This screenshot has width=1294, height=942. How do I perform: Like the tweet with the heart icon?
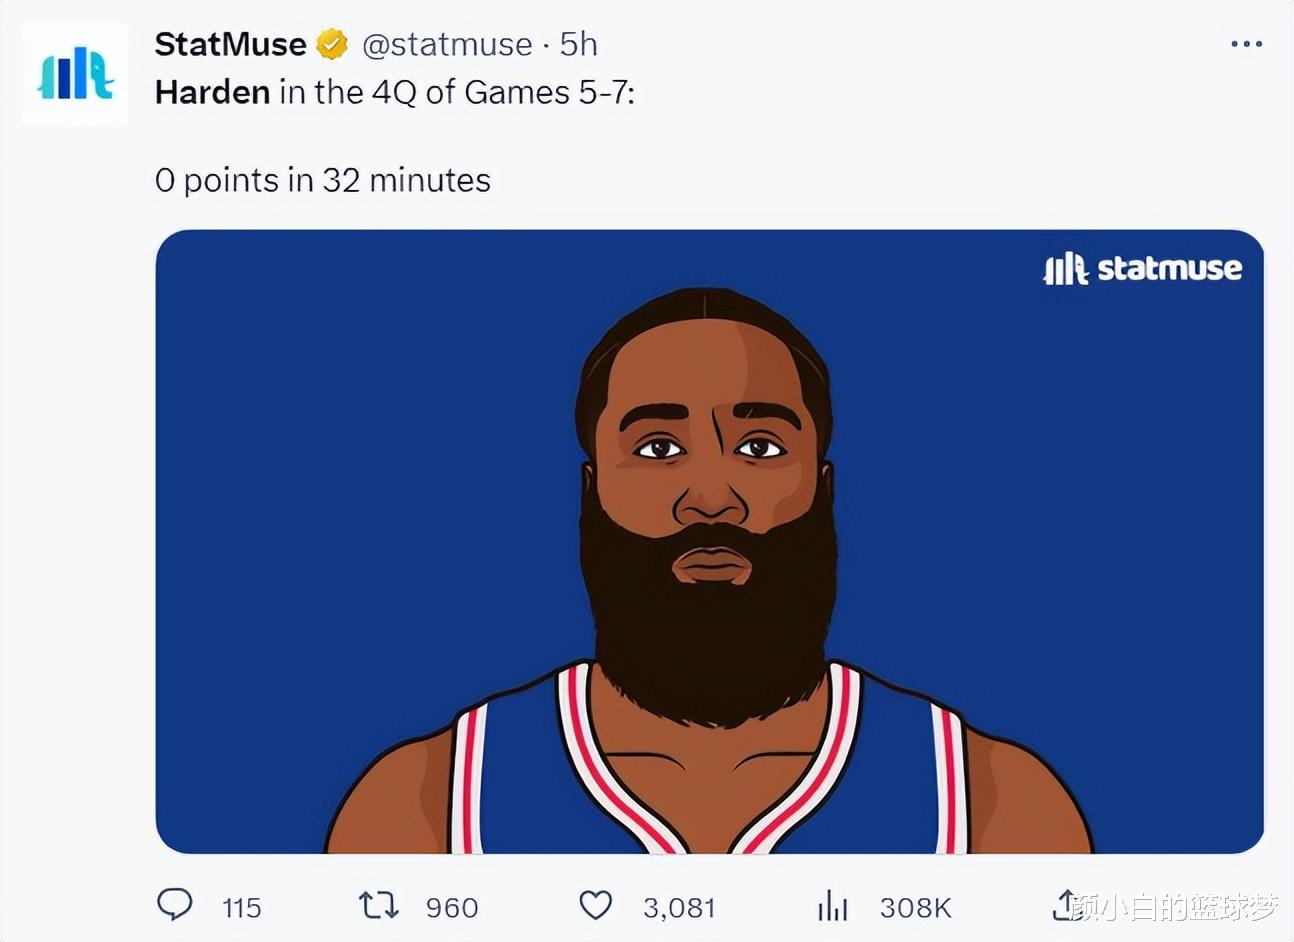click(x=596, y=905)
